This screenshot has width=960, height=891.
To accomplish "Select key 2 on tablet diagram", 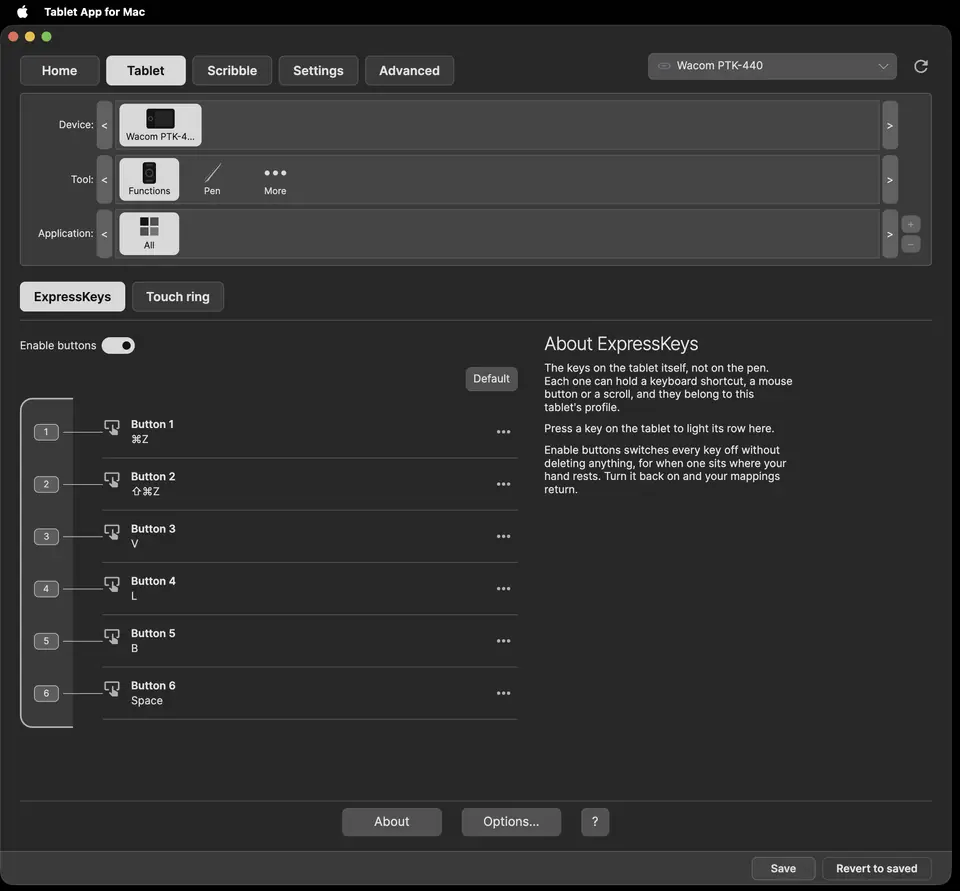I will pyautogui.click(x=46, y=484).
